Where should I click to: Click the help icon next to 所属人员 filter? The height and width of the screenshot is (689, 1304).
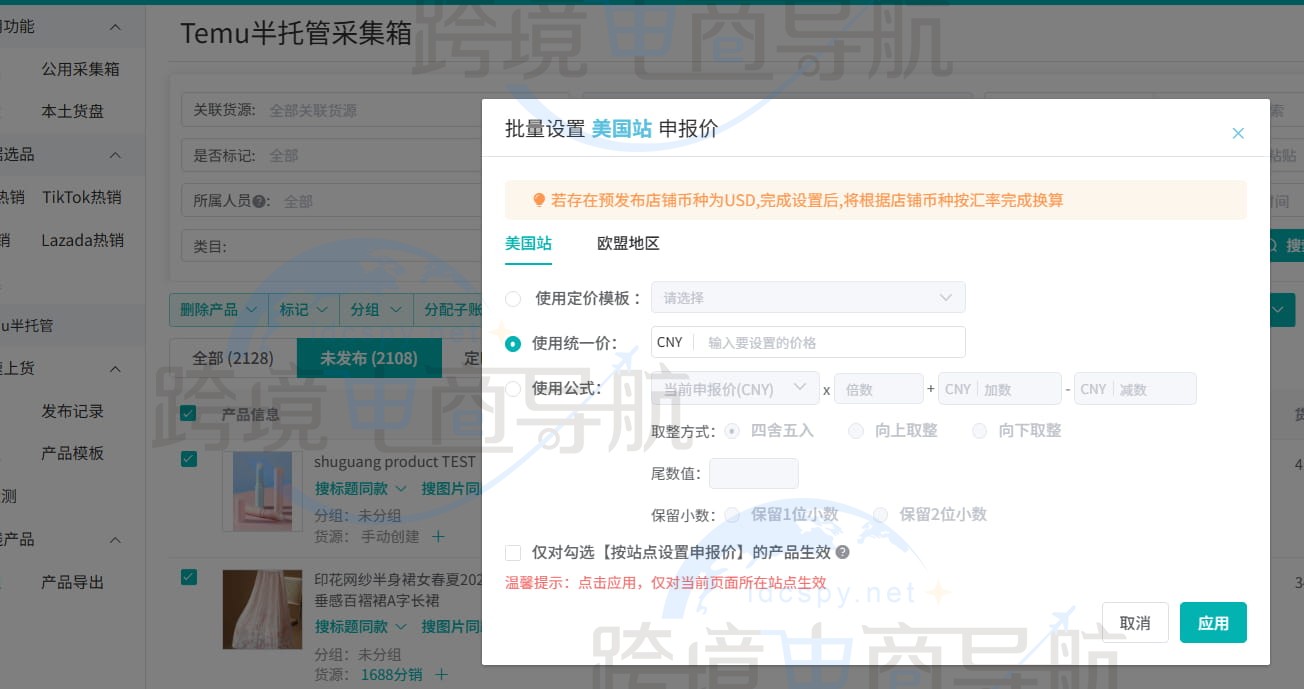[258, 200]
